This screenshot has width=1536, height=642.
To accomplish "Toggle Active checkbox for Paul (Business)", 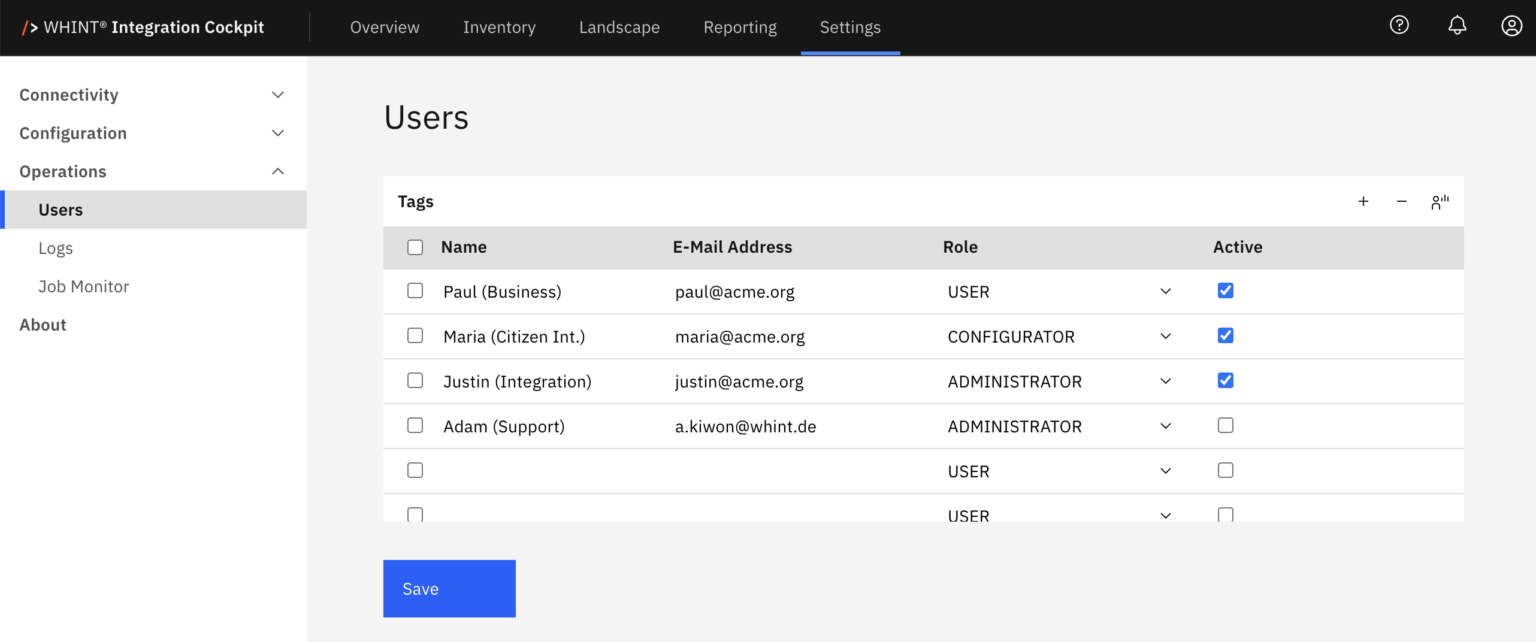I will 1225,291.
